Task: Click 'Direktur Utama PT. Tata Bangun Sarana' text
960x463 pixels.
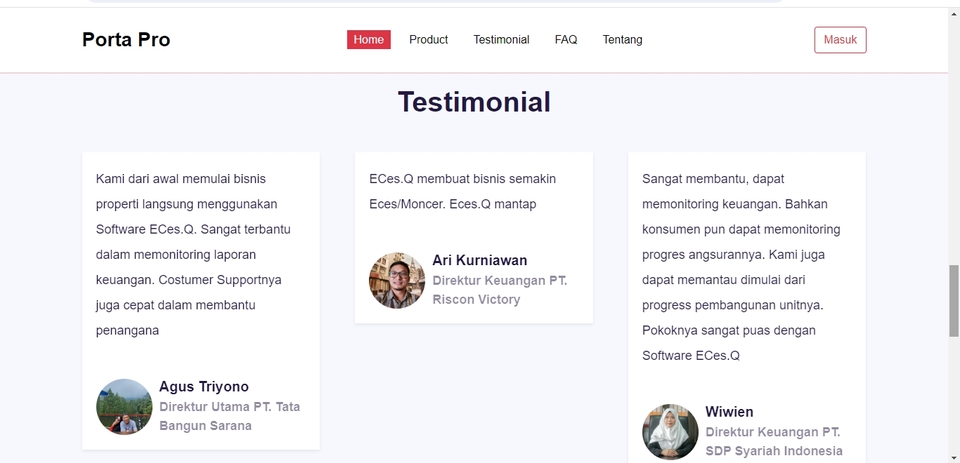Action: pyautogui.click(x=230, y=416)
